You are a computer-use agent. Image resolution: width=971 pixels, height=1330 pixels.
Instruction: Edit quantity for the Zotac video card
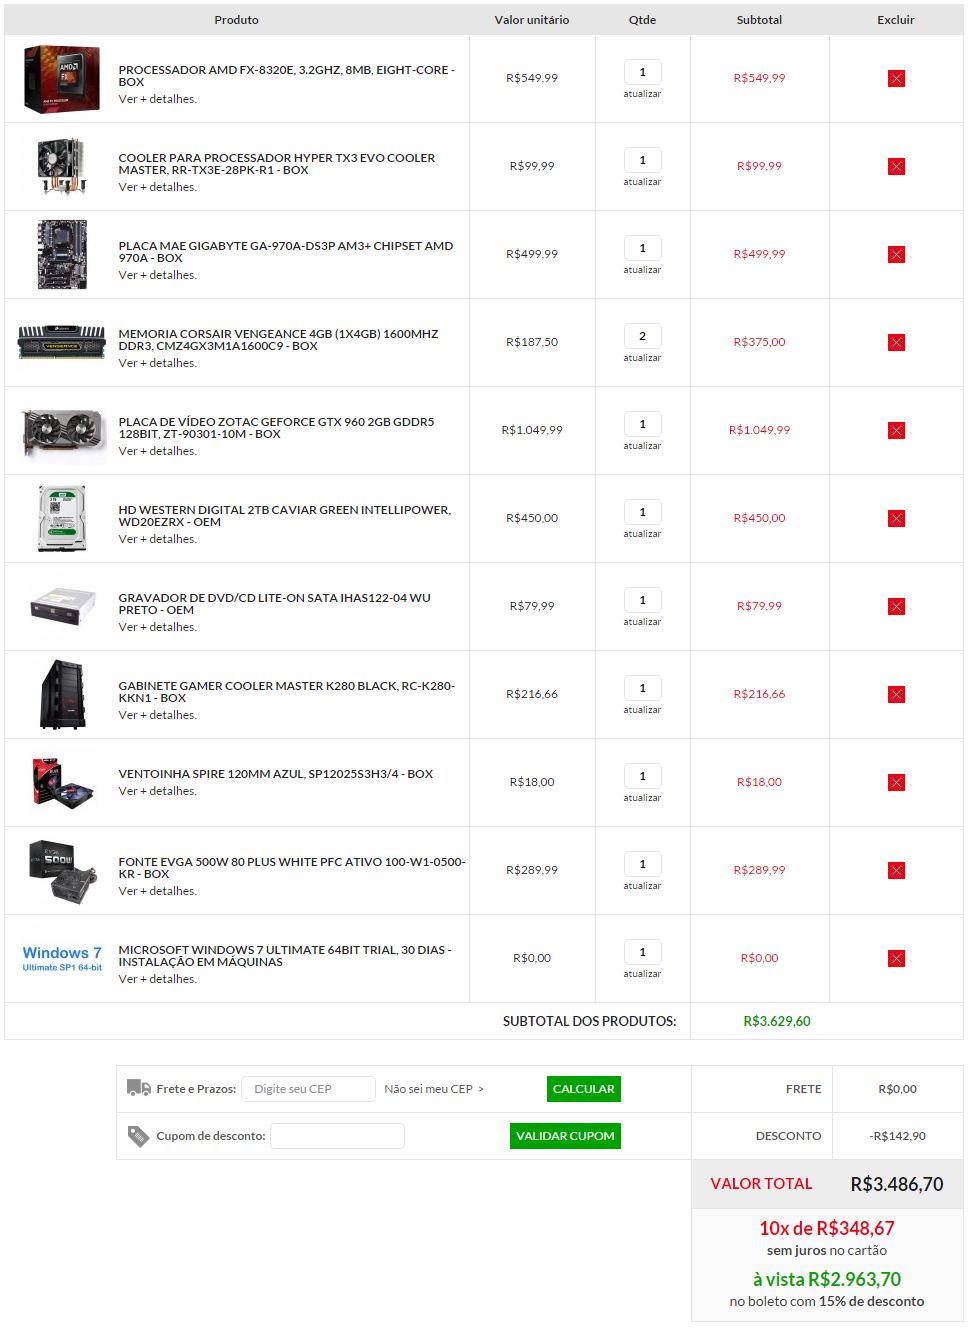(642, 424)
